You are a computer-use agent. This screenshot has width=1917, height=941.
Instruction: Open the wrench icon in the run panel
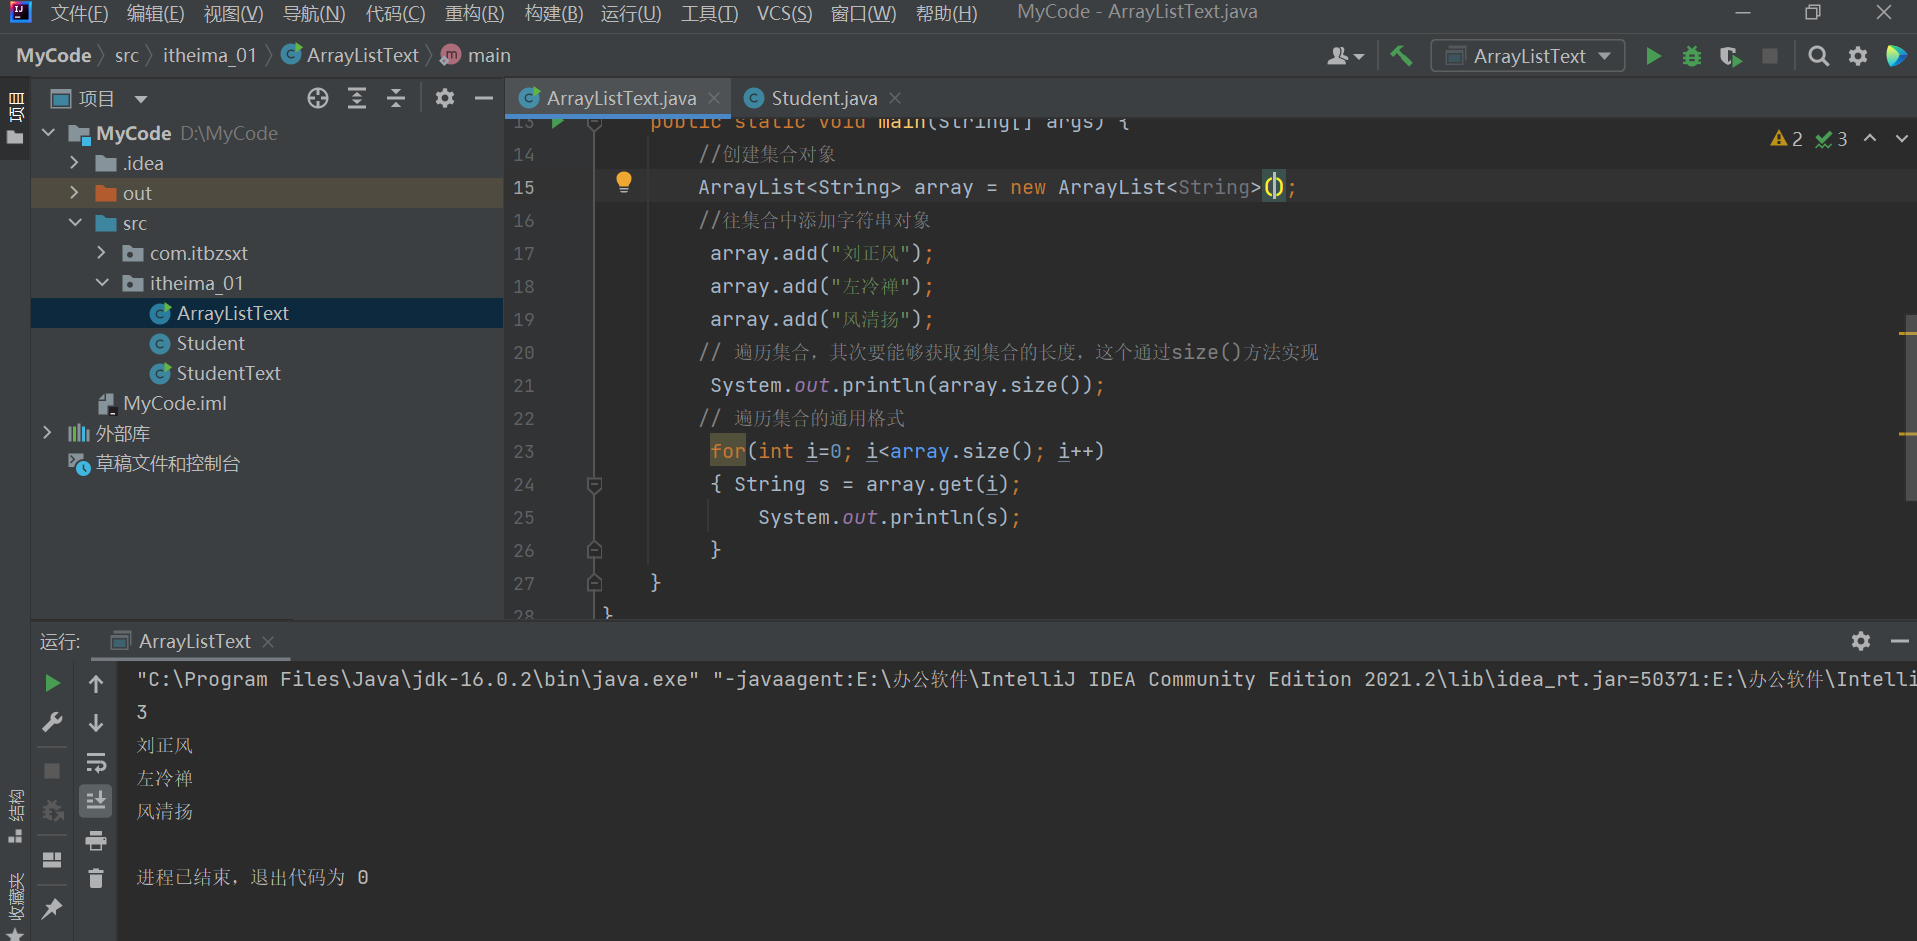click(52, 722)
